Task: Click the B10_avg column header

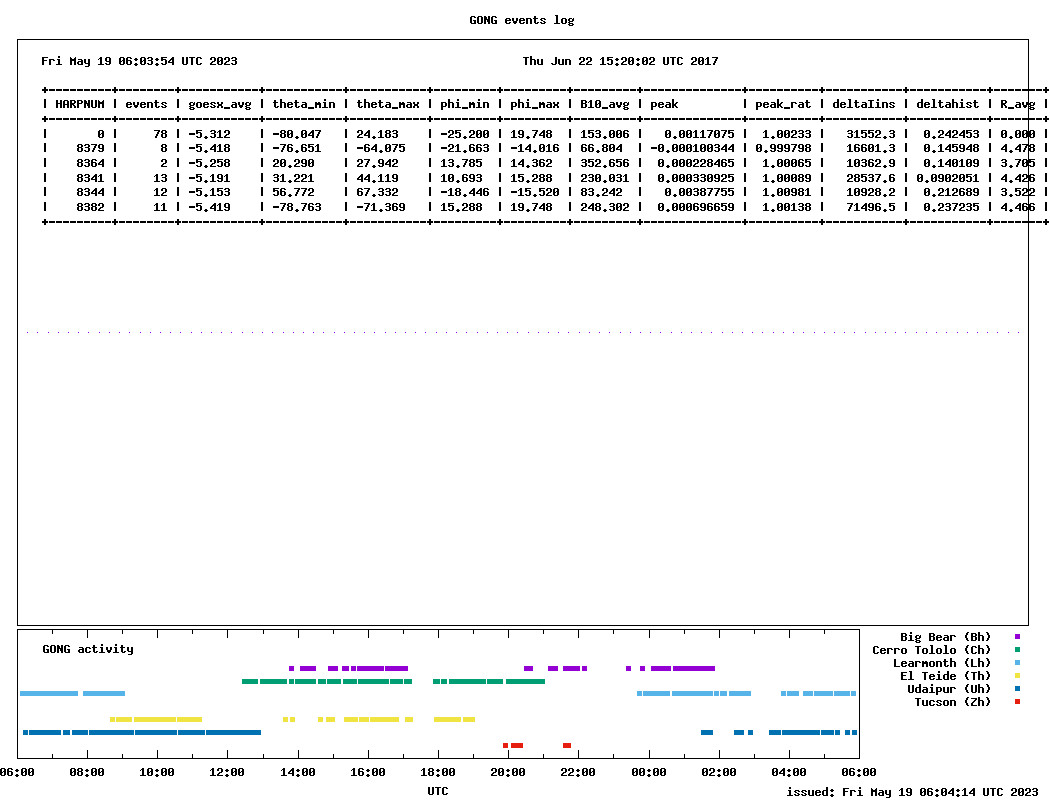Action: tap(605, 104)
